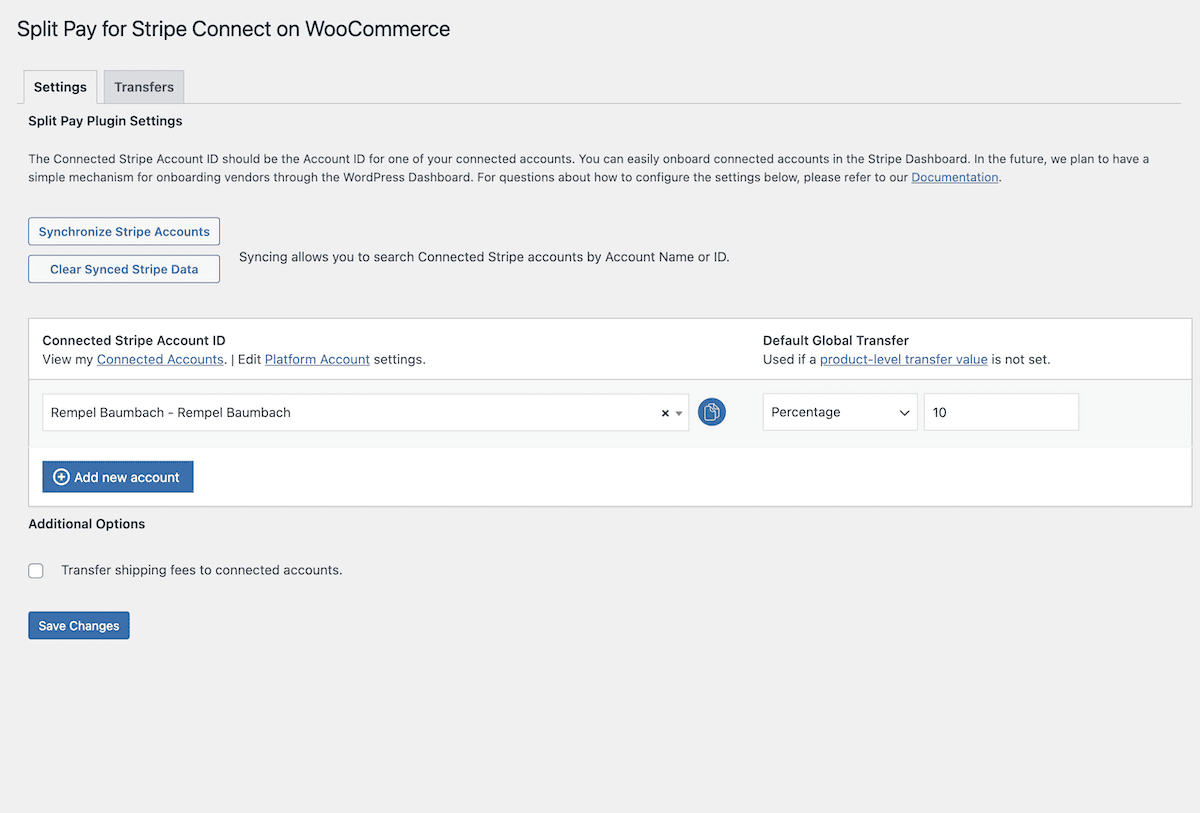
Task: Follow the Platform Account link
Action: click(x=317, y=359)
